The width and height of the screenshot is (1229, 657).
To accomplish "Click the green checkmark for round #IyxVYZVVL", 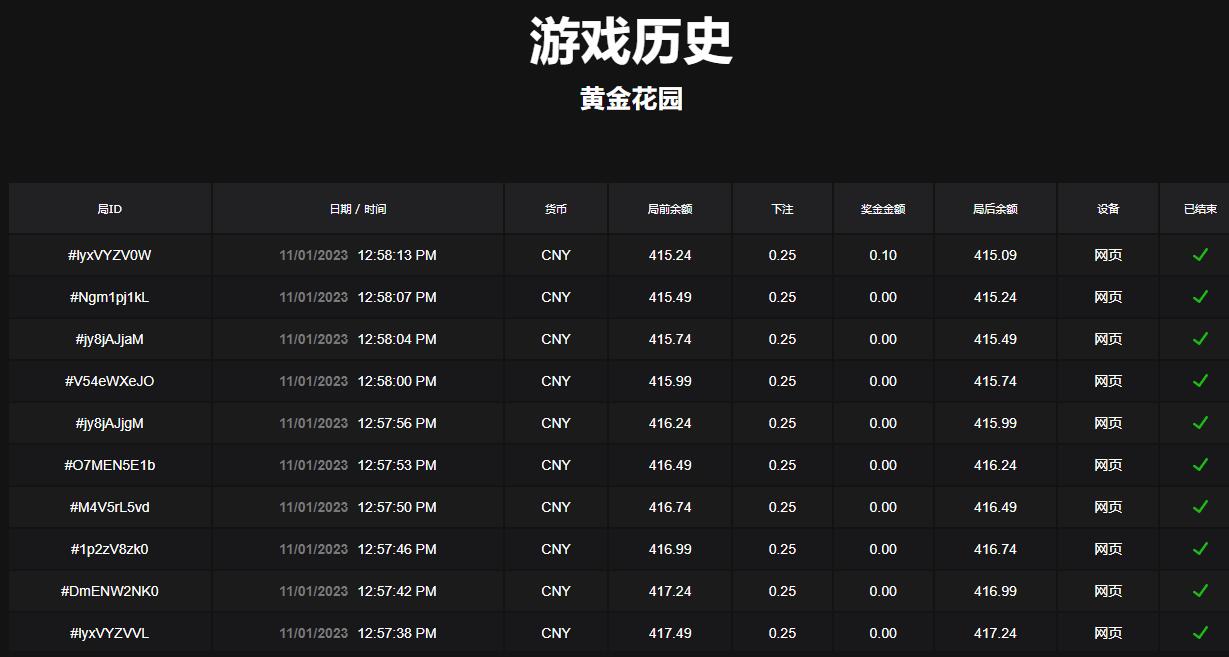I will [x=1200, y=633].
